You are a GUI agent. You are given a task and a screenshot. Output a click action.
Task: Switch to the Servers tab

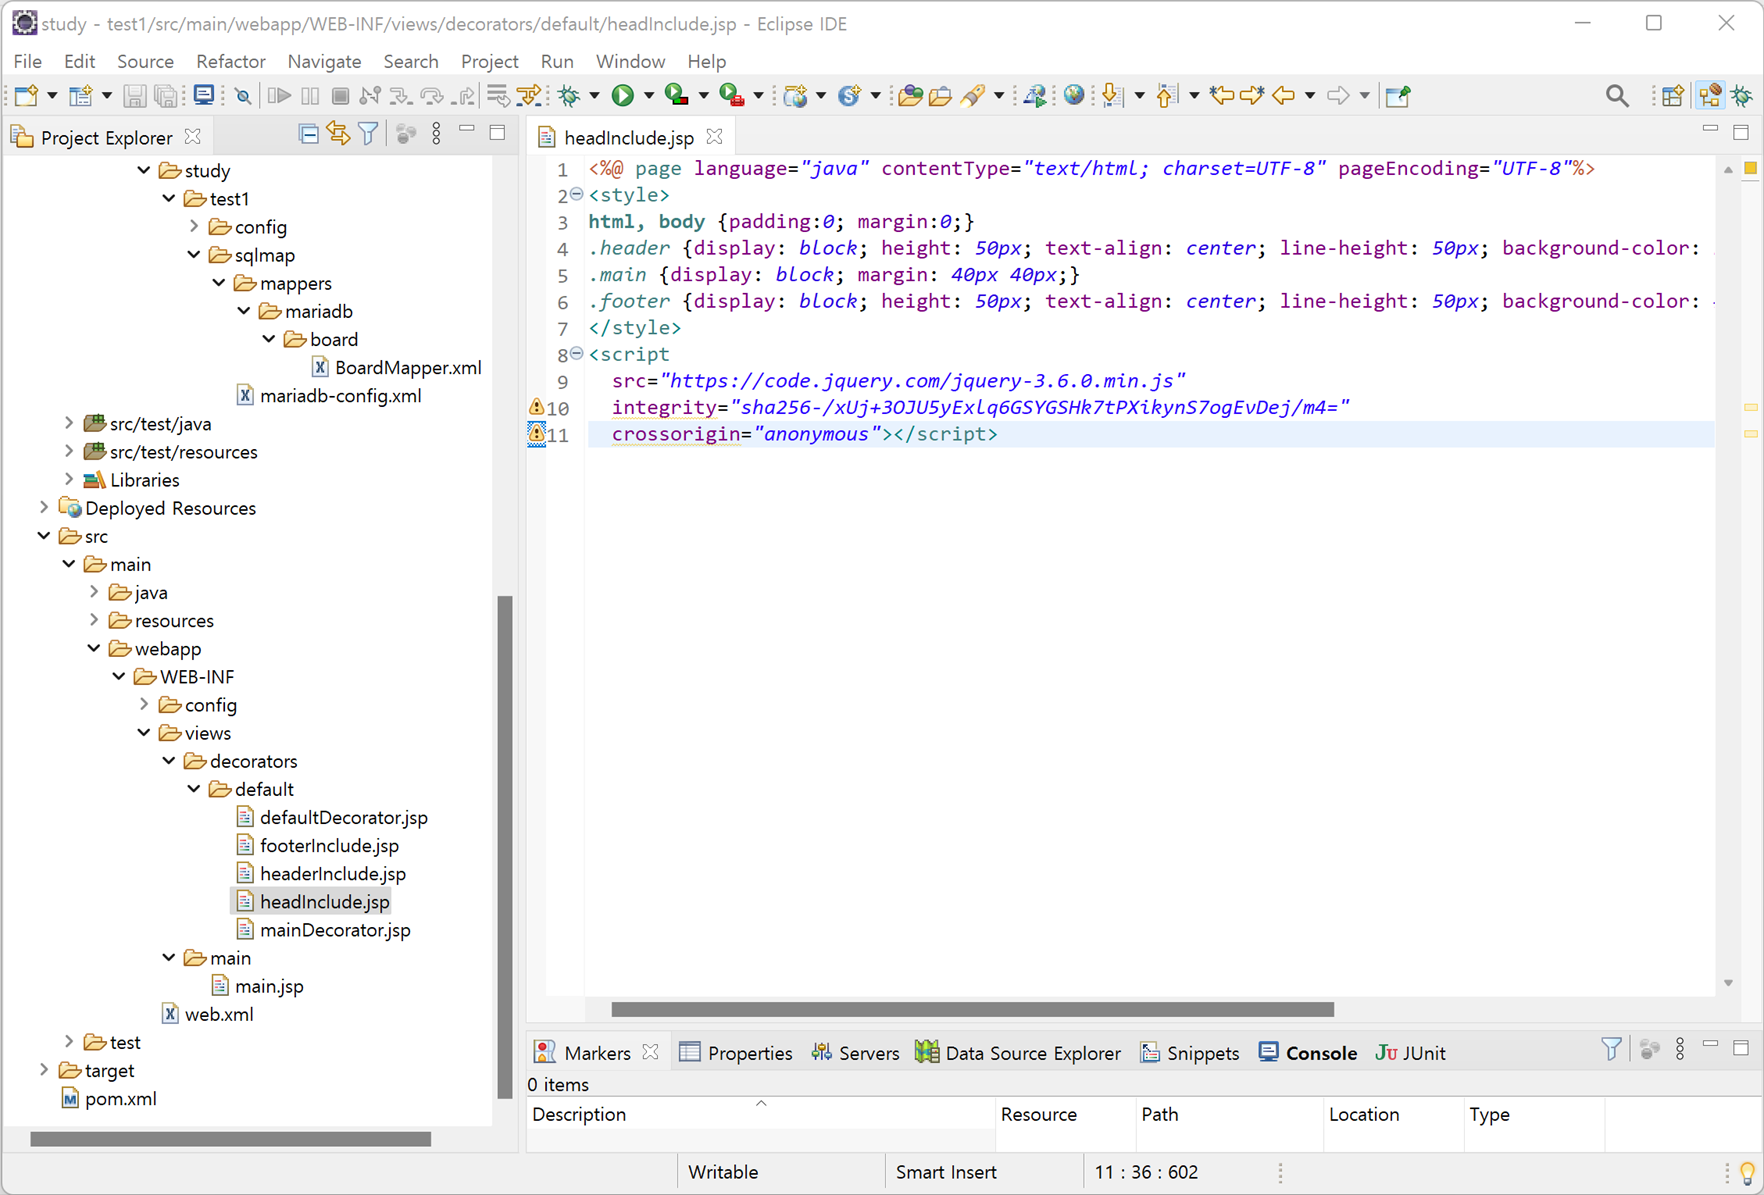855,1052
